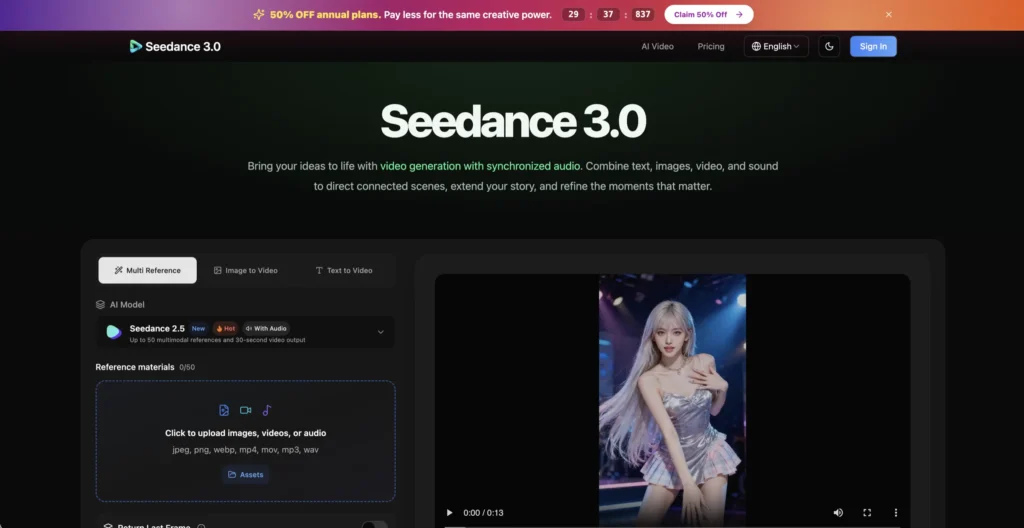Switch to the Text to Video tab
The height and width of the screenshot is (528, 1024).
tap(344, 270)
